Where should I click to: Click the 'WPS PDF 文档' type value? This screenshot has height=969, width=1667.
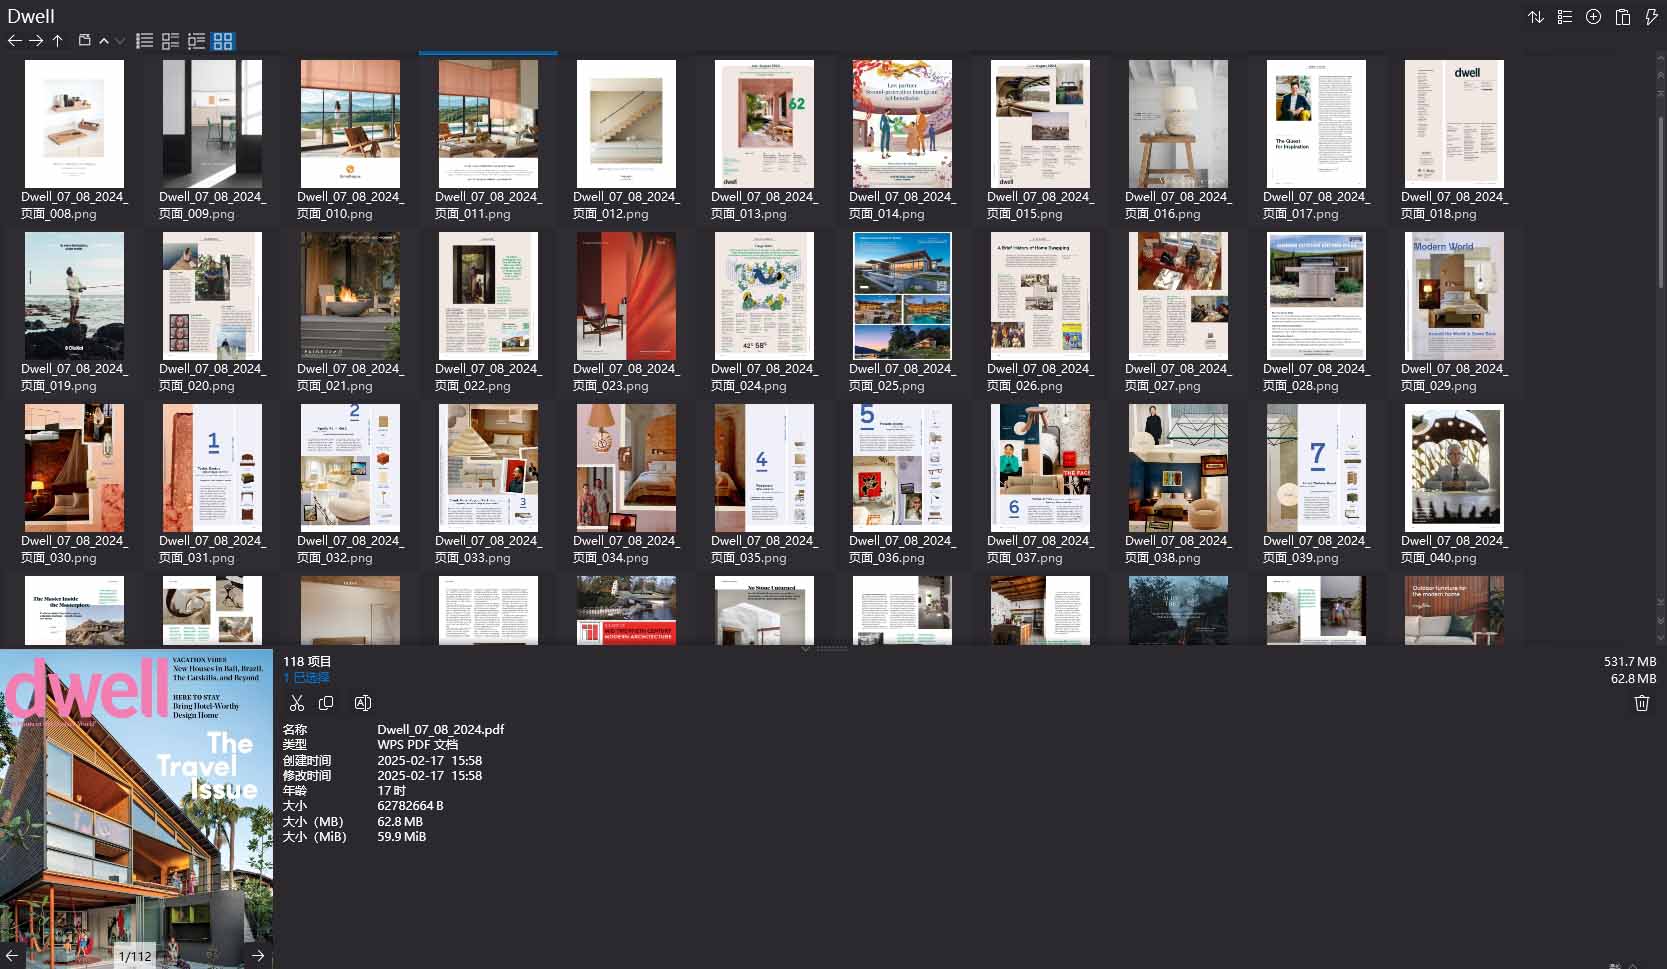pos(417,745)
